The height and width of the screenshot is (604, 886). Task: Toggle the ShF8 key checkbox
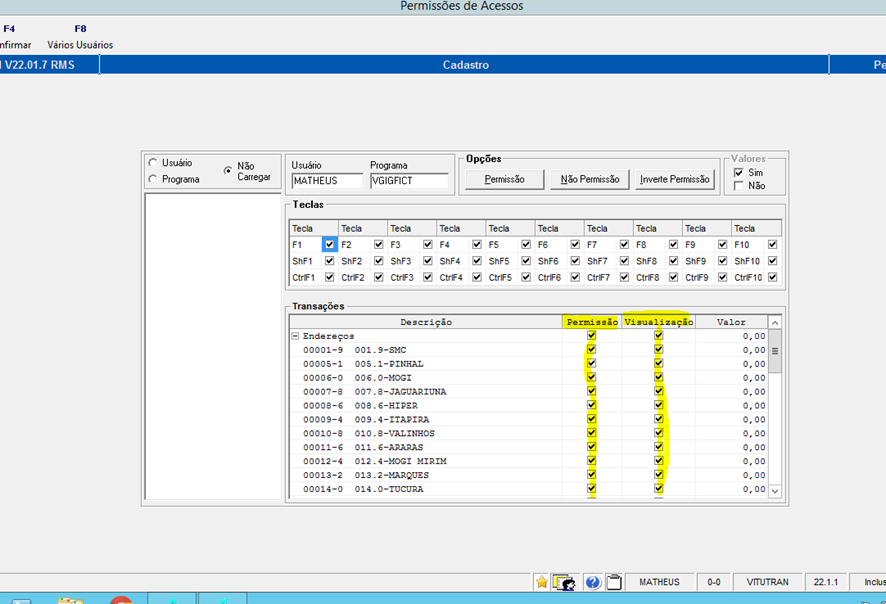tap(674, 261)
